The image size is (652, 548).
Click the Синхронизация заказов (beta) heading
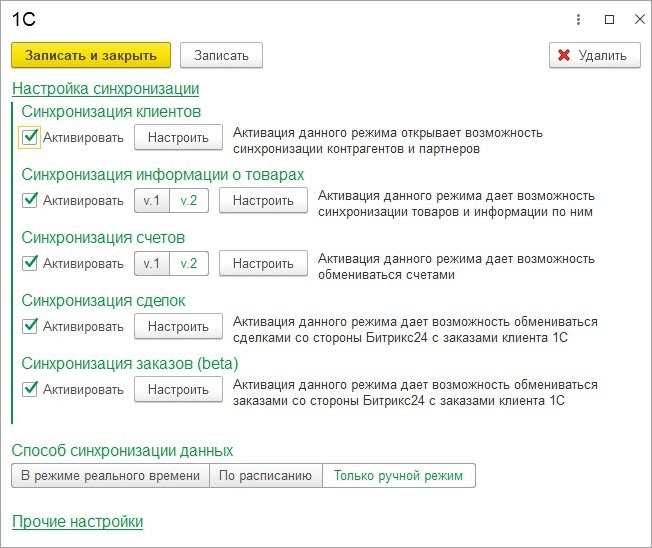coord(130,363)
